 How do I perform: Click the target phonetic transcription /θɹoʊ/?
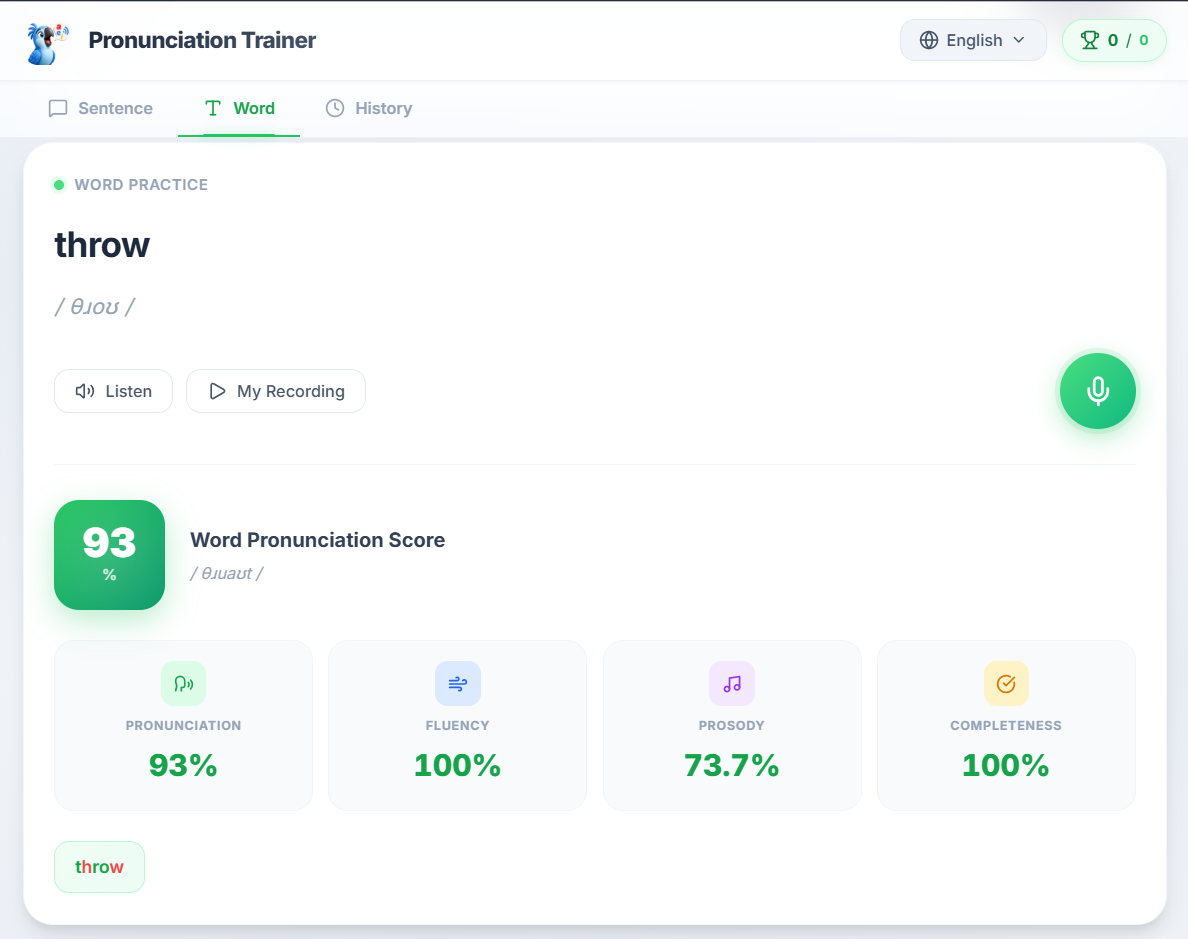click(95, 307)
